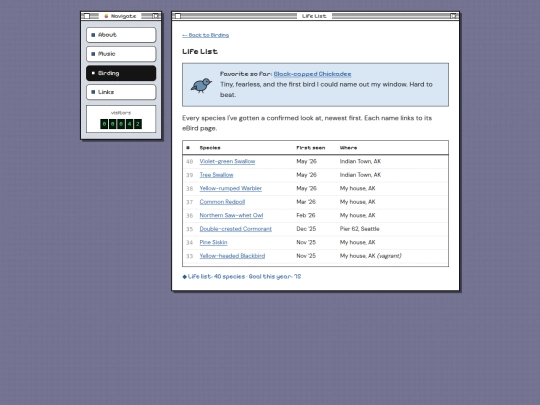The width and height of the screenshot is (540, 405).
Task: Click the Species column header
Action: click(210, 148)
